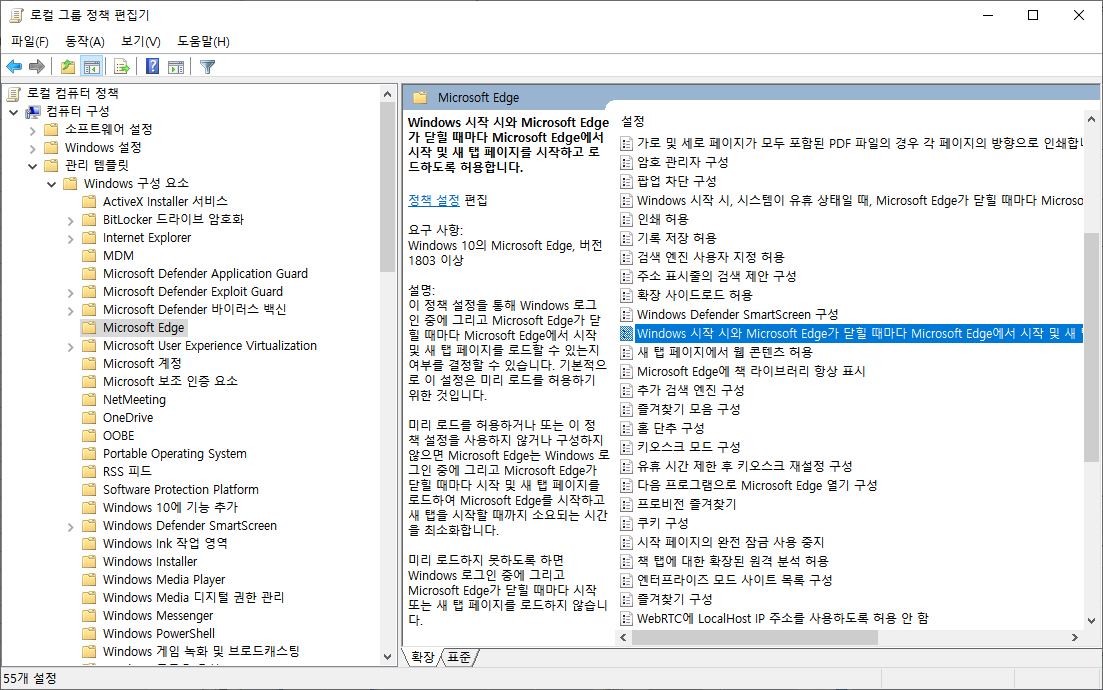The image size is (1103, 690).
Task: Click policy icon beside 홈 단추 구성
Action: [626, 428]
